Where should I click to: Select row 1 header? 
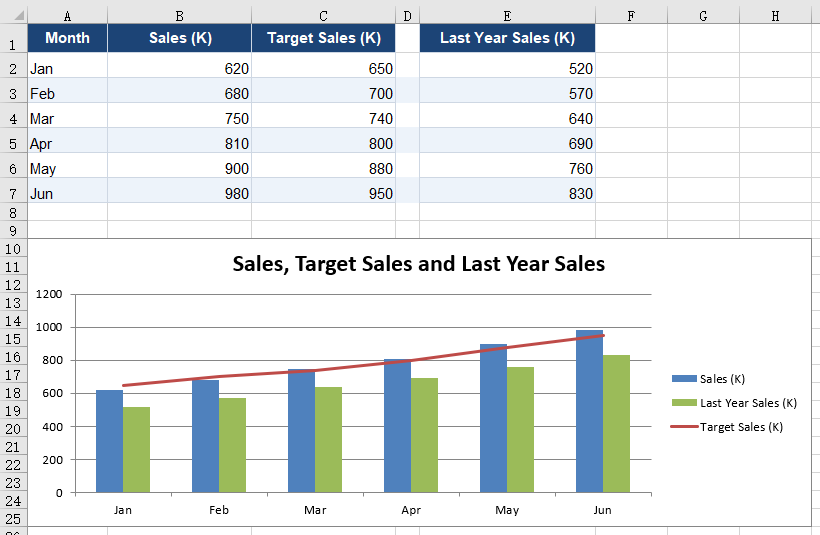click(x=13, y=38)
